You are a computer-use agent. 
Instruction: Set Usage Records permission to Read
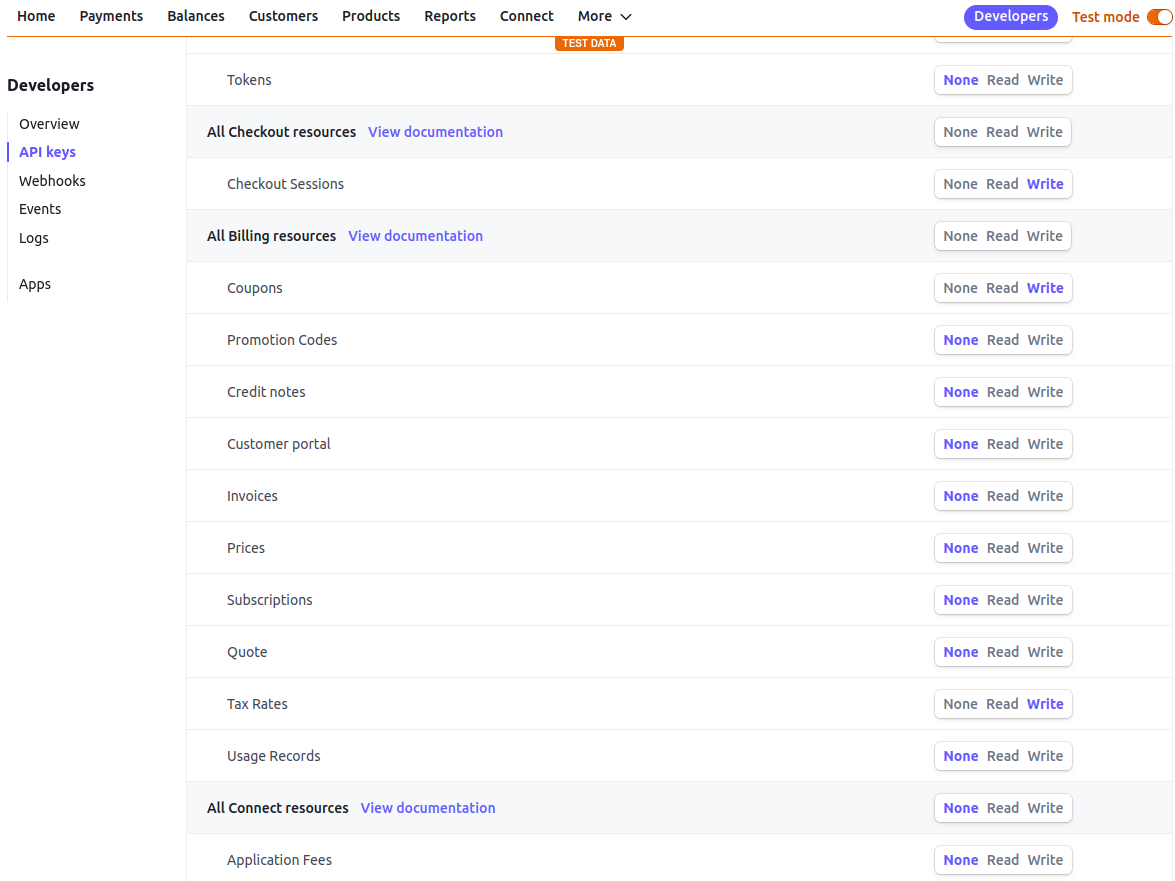pos(1003,756)
